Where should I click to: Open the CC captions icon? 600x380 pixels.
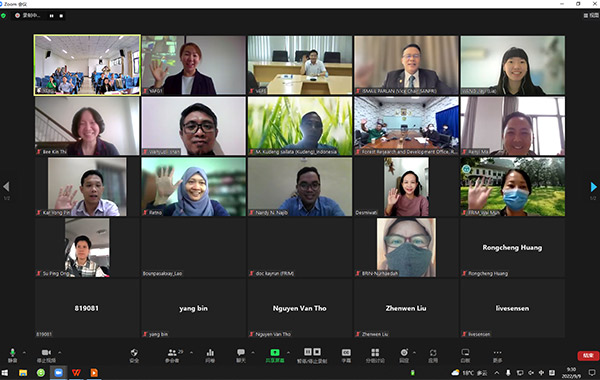click(x=346, y=355)
